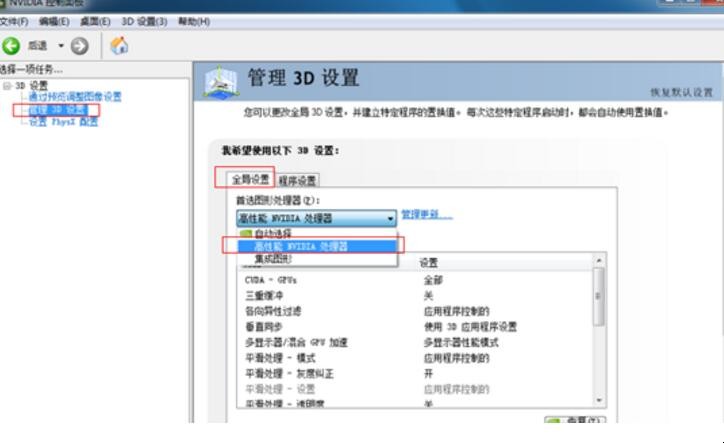
Task: Open the 编辑(E) menu
Action: [54, 21]
